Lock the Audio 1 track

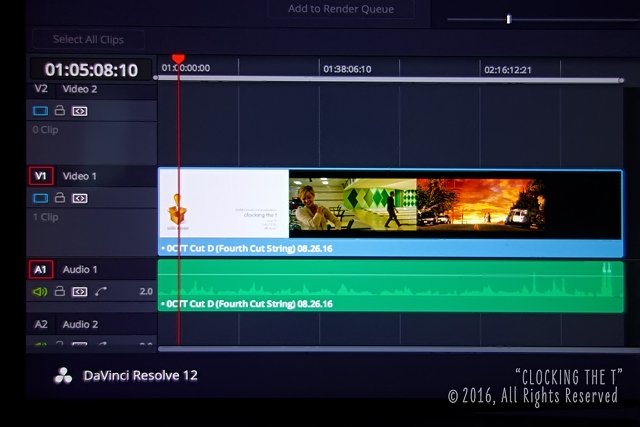60,292
